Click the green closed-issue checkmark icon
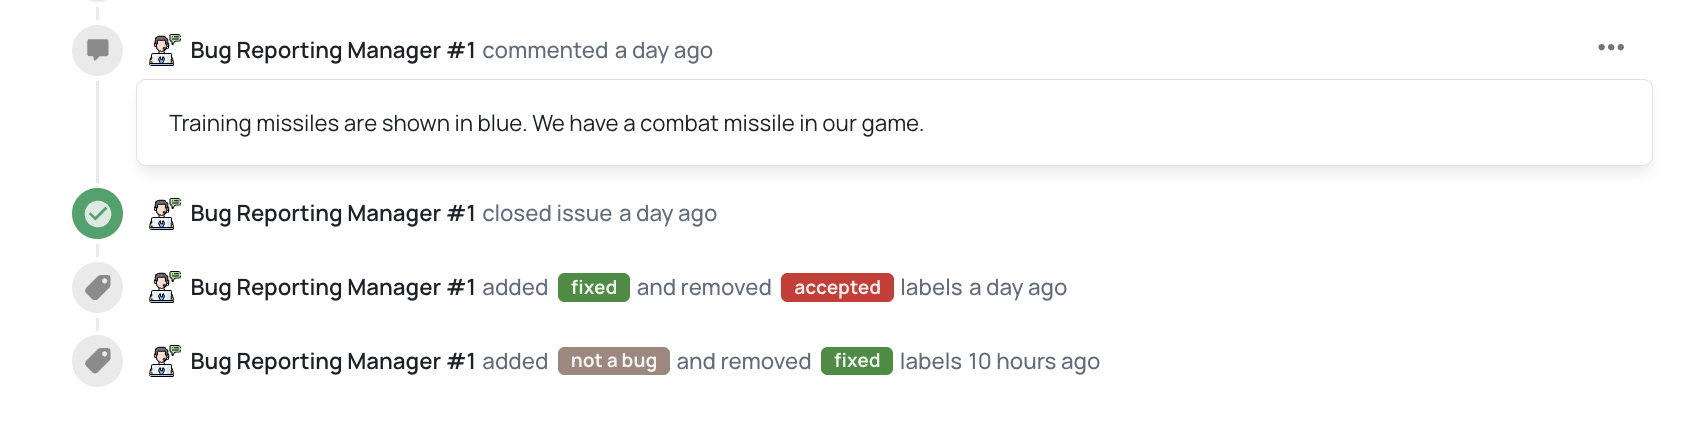 point(97,214)
